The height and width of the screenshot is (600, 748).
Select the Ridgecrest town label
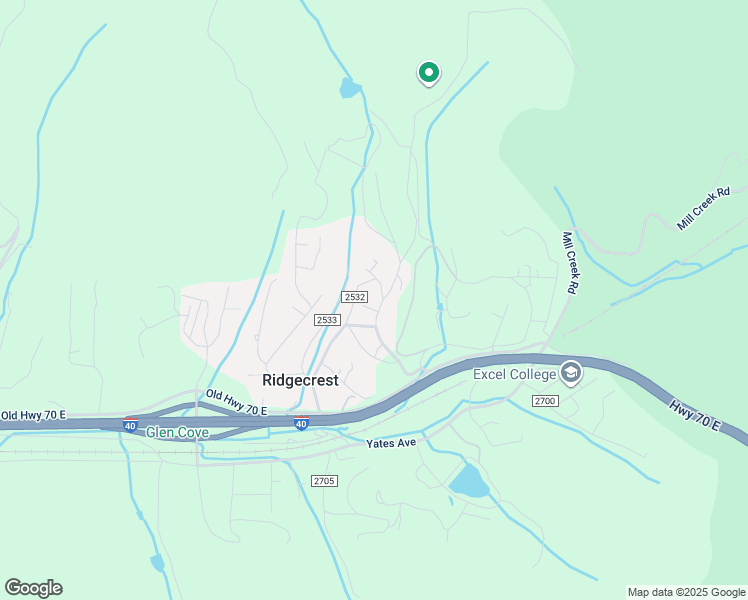point(301,380)
